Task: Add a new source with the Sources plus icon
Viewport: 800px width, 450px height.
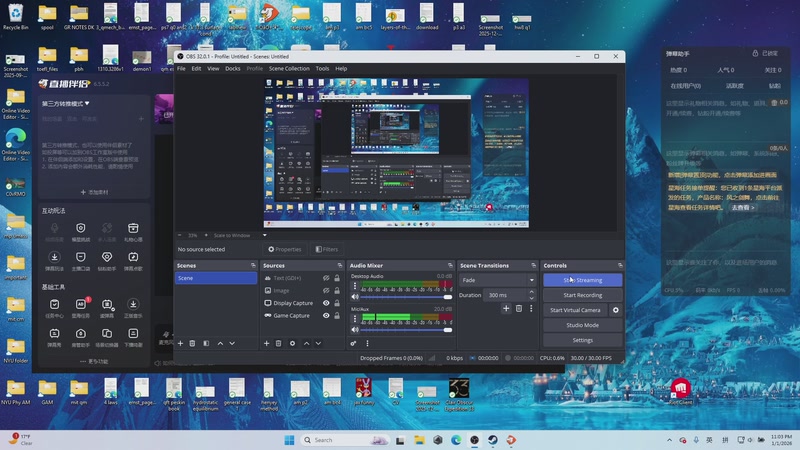Action: coord(266,343)
